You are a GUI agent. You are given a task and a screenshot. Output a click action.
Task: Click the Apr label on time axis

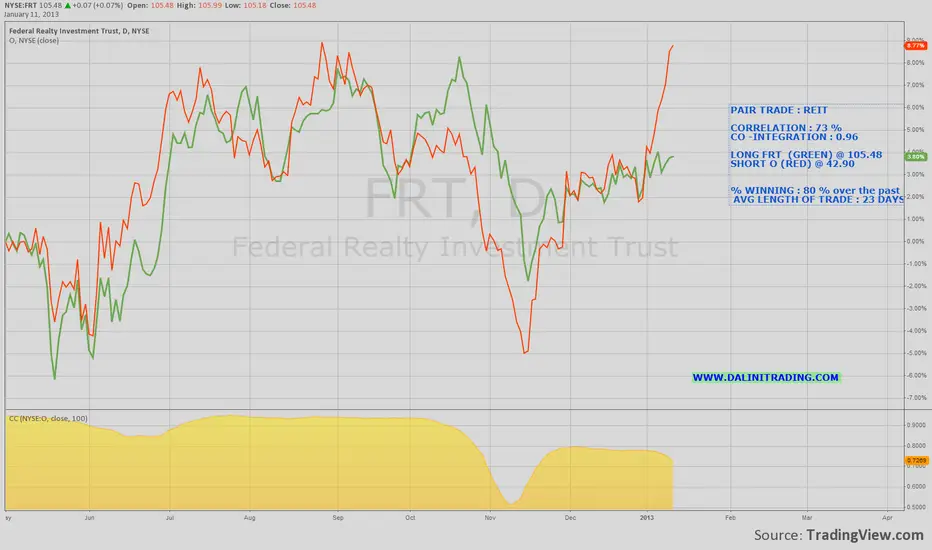[x=887, y=518]
